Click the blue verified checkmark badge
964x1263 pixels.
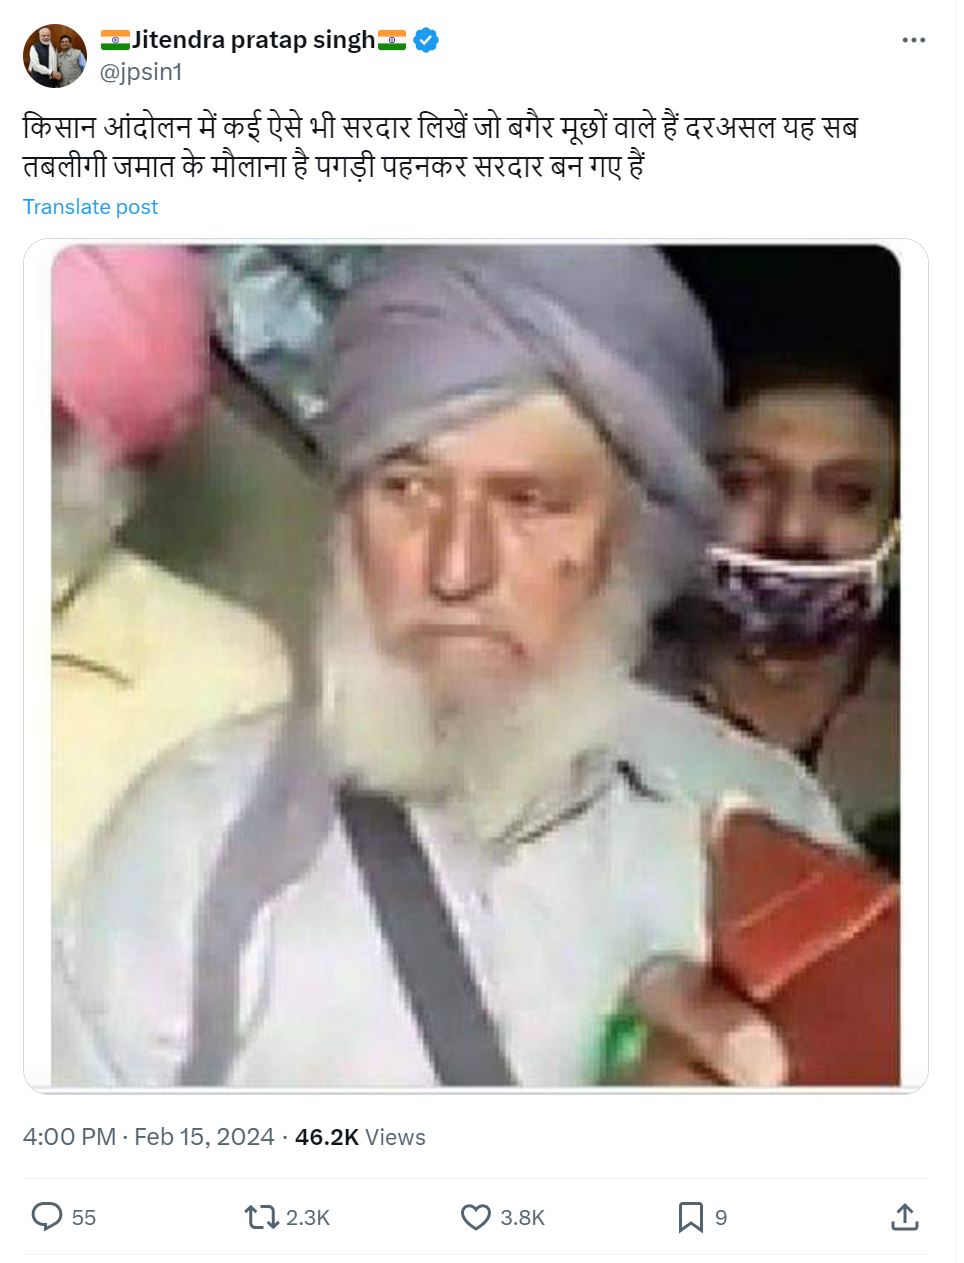pos(426,40)
